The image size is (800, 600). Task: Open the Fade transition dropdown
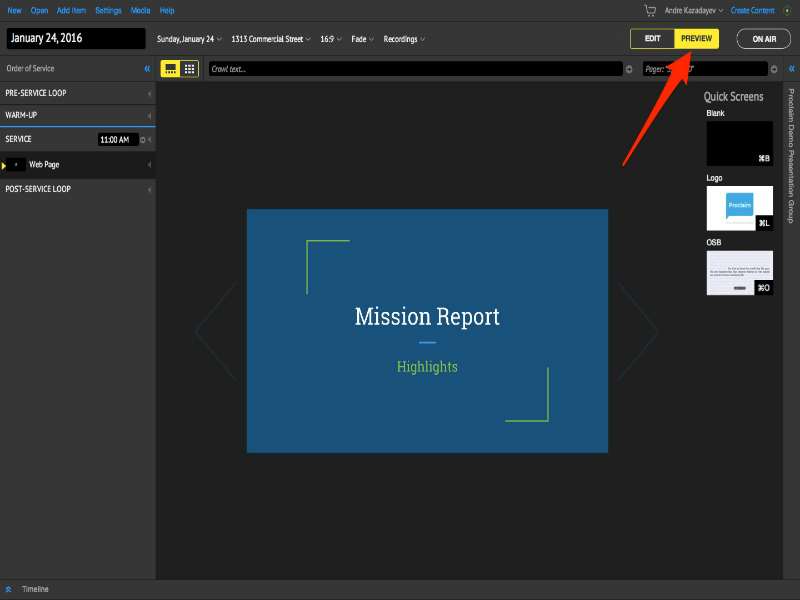tap(363, 39)
